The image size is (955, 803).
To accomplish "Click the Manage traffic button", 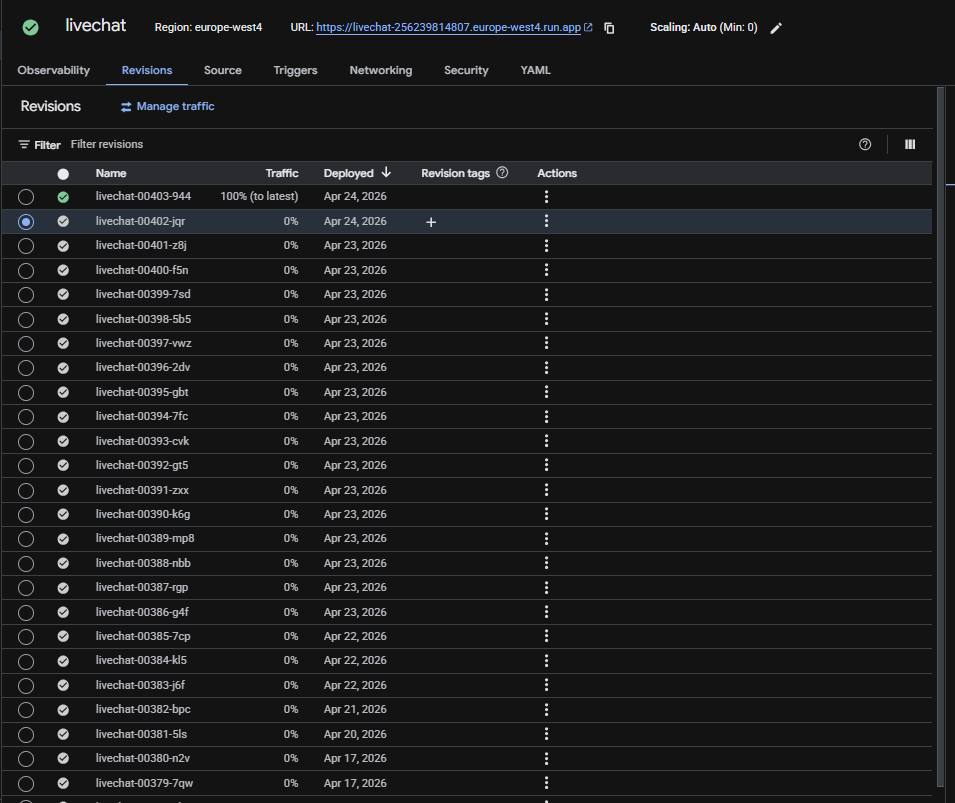I will tap(167, 107).
